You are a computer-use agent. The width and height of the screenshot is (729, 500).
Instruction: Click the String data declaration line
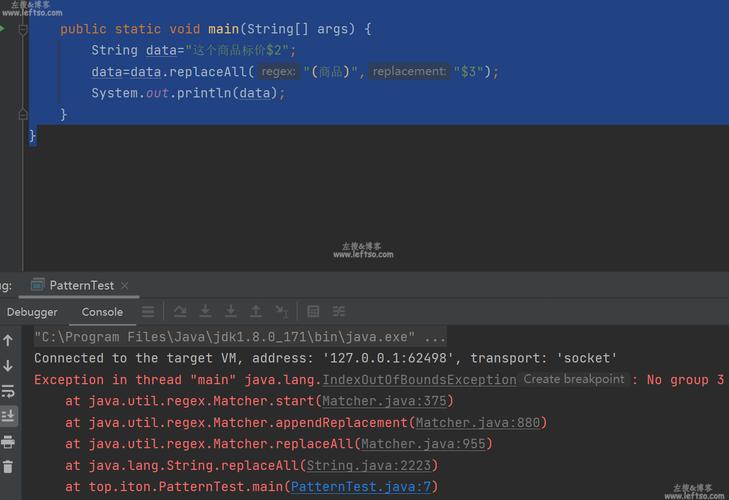click(x=193, y=50)
